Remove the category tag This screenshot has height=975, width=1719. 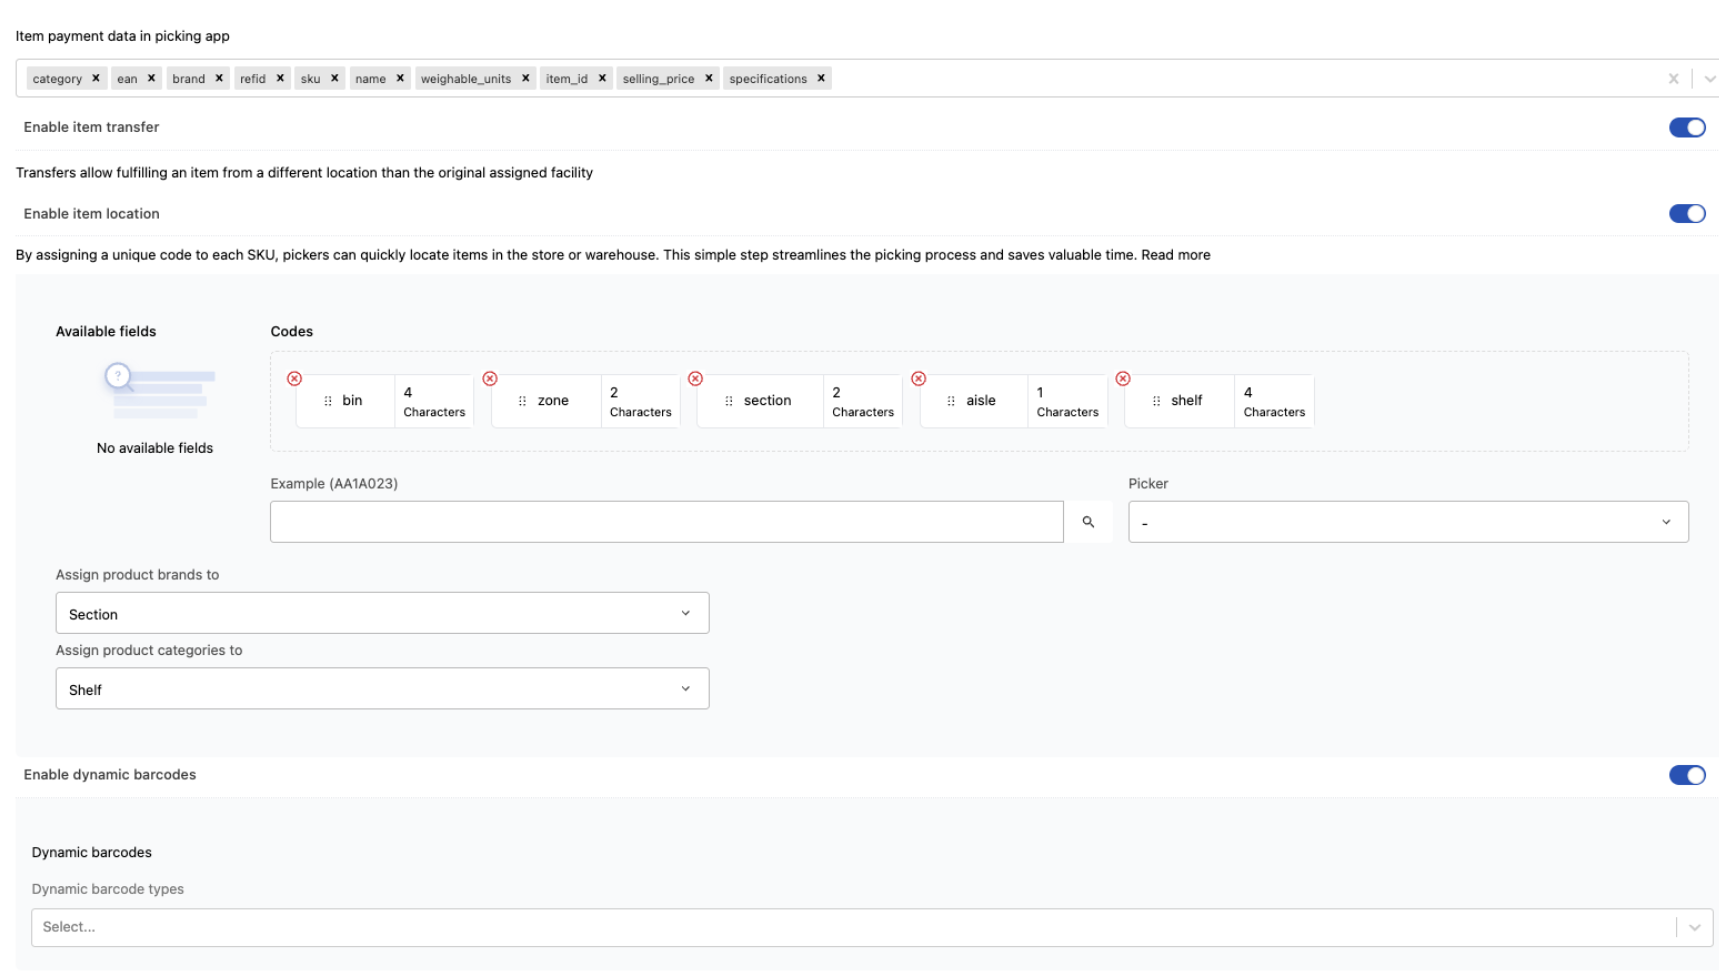coord(96,78)
